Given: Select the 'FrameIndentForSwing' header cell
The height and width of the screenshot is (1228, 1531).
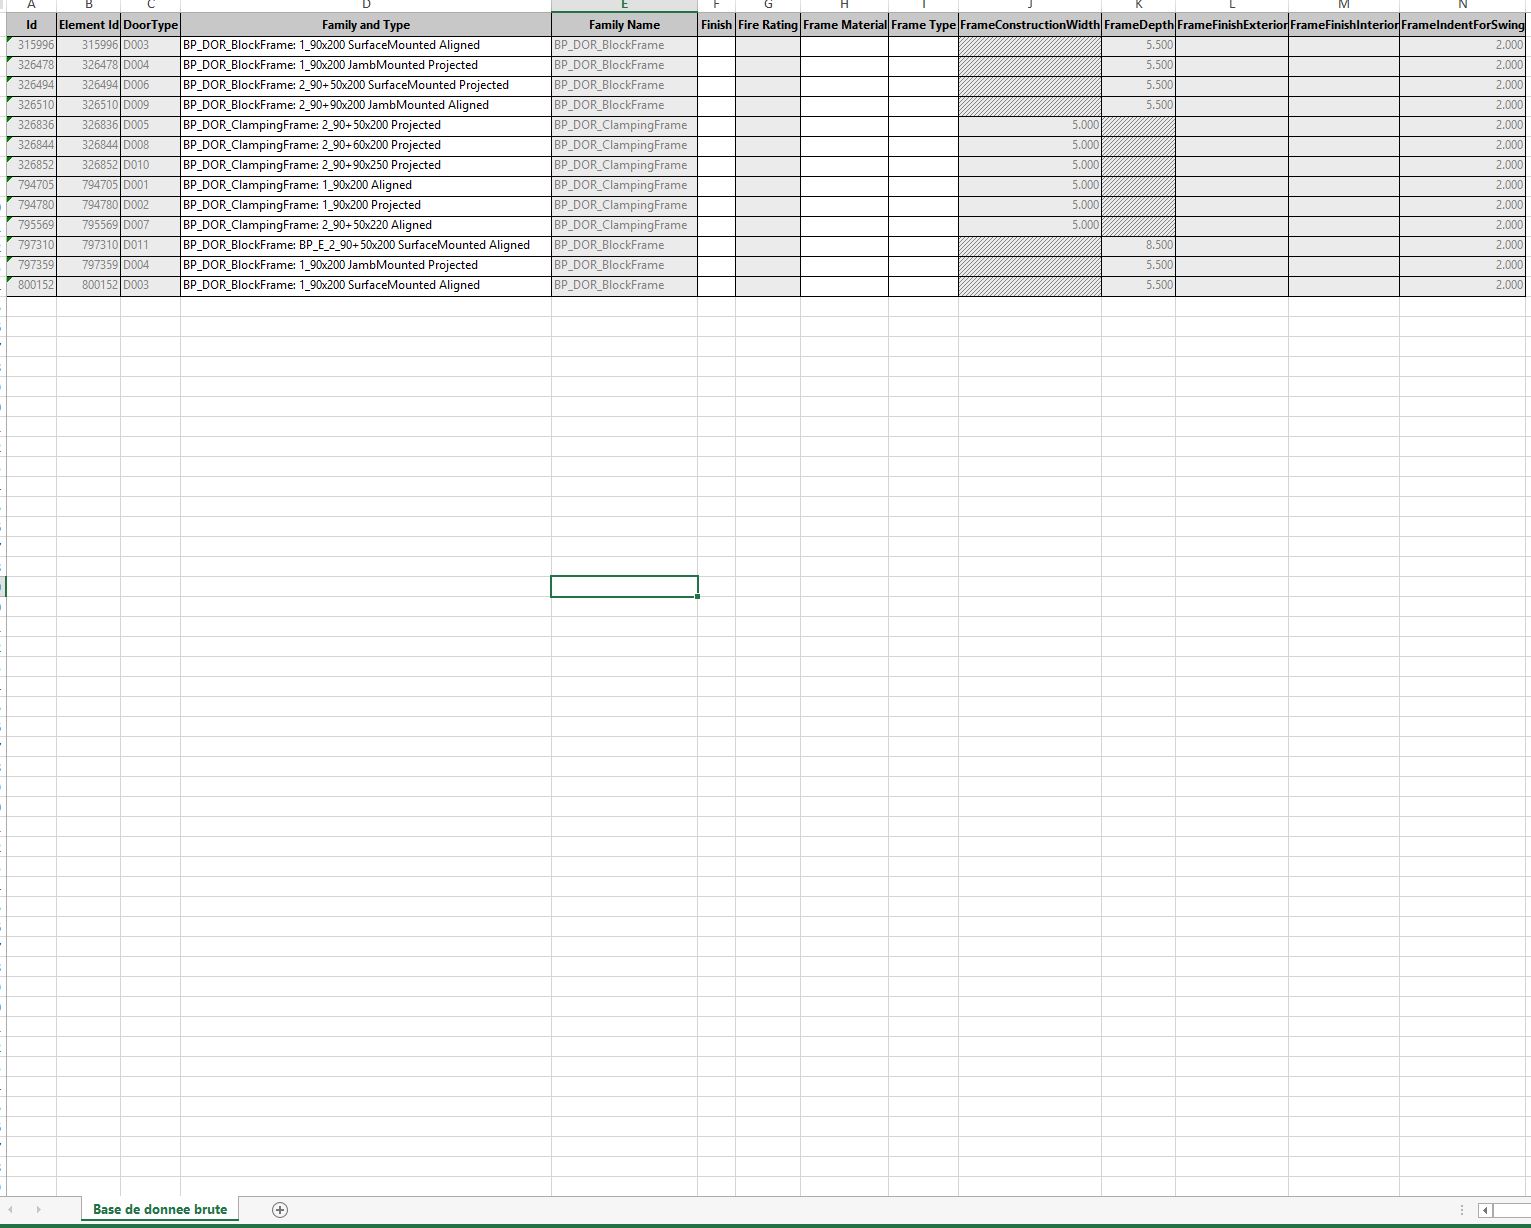Looking at the screenshot, I should point(1462,25).
